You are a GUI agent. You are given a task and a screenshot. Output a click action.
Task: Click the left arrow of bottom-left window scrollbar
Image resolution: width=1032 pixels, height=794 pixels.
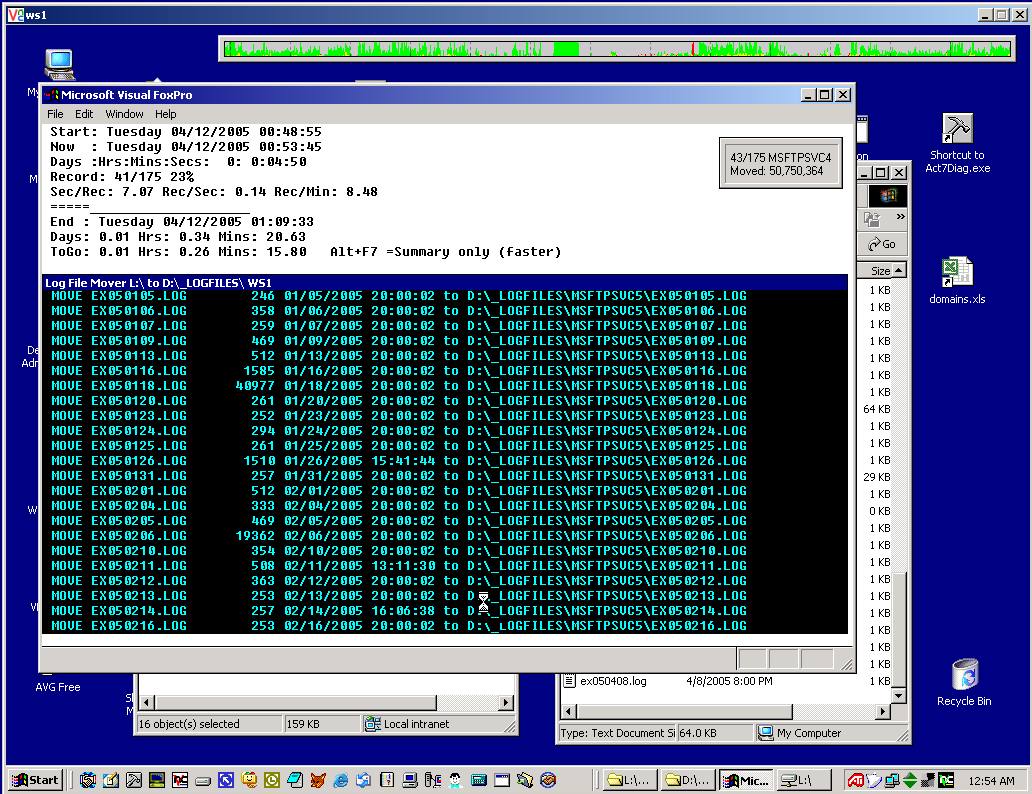click(147, 702)
